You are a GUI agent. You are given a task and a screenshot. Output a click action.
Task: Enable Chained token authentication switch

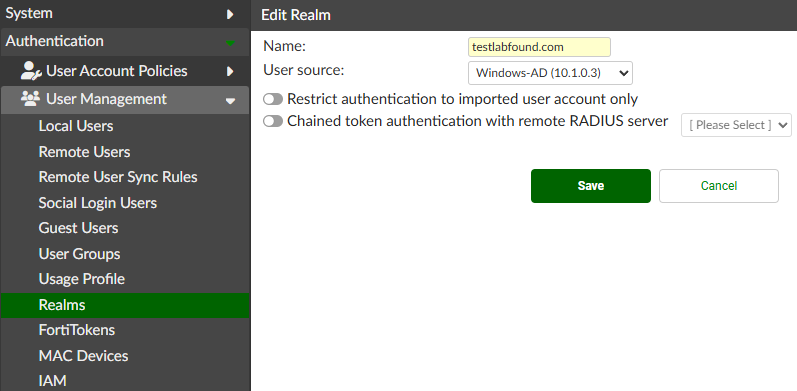[x=273, y=121]
